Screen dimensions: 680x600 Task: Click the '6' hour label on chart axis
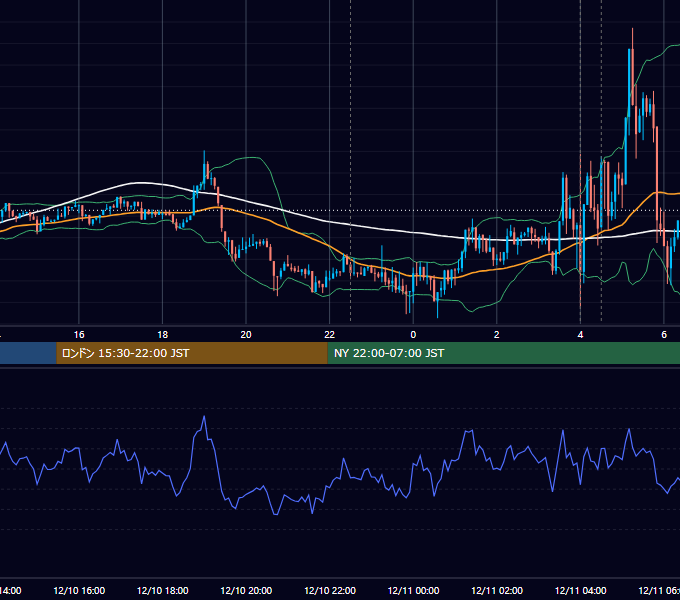(x=664, y=335)
